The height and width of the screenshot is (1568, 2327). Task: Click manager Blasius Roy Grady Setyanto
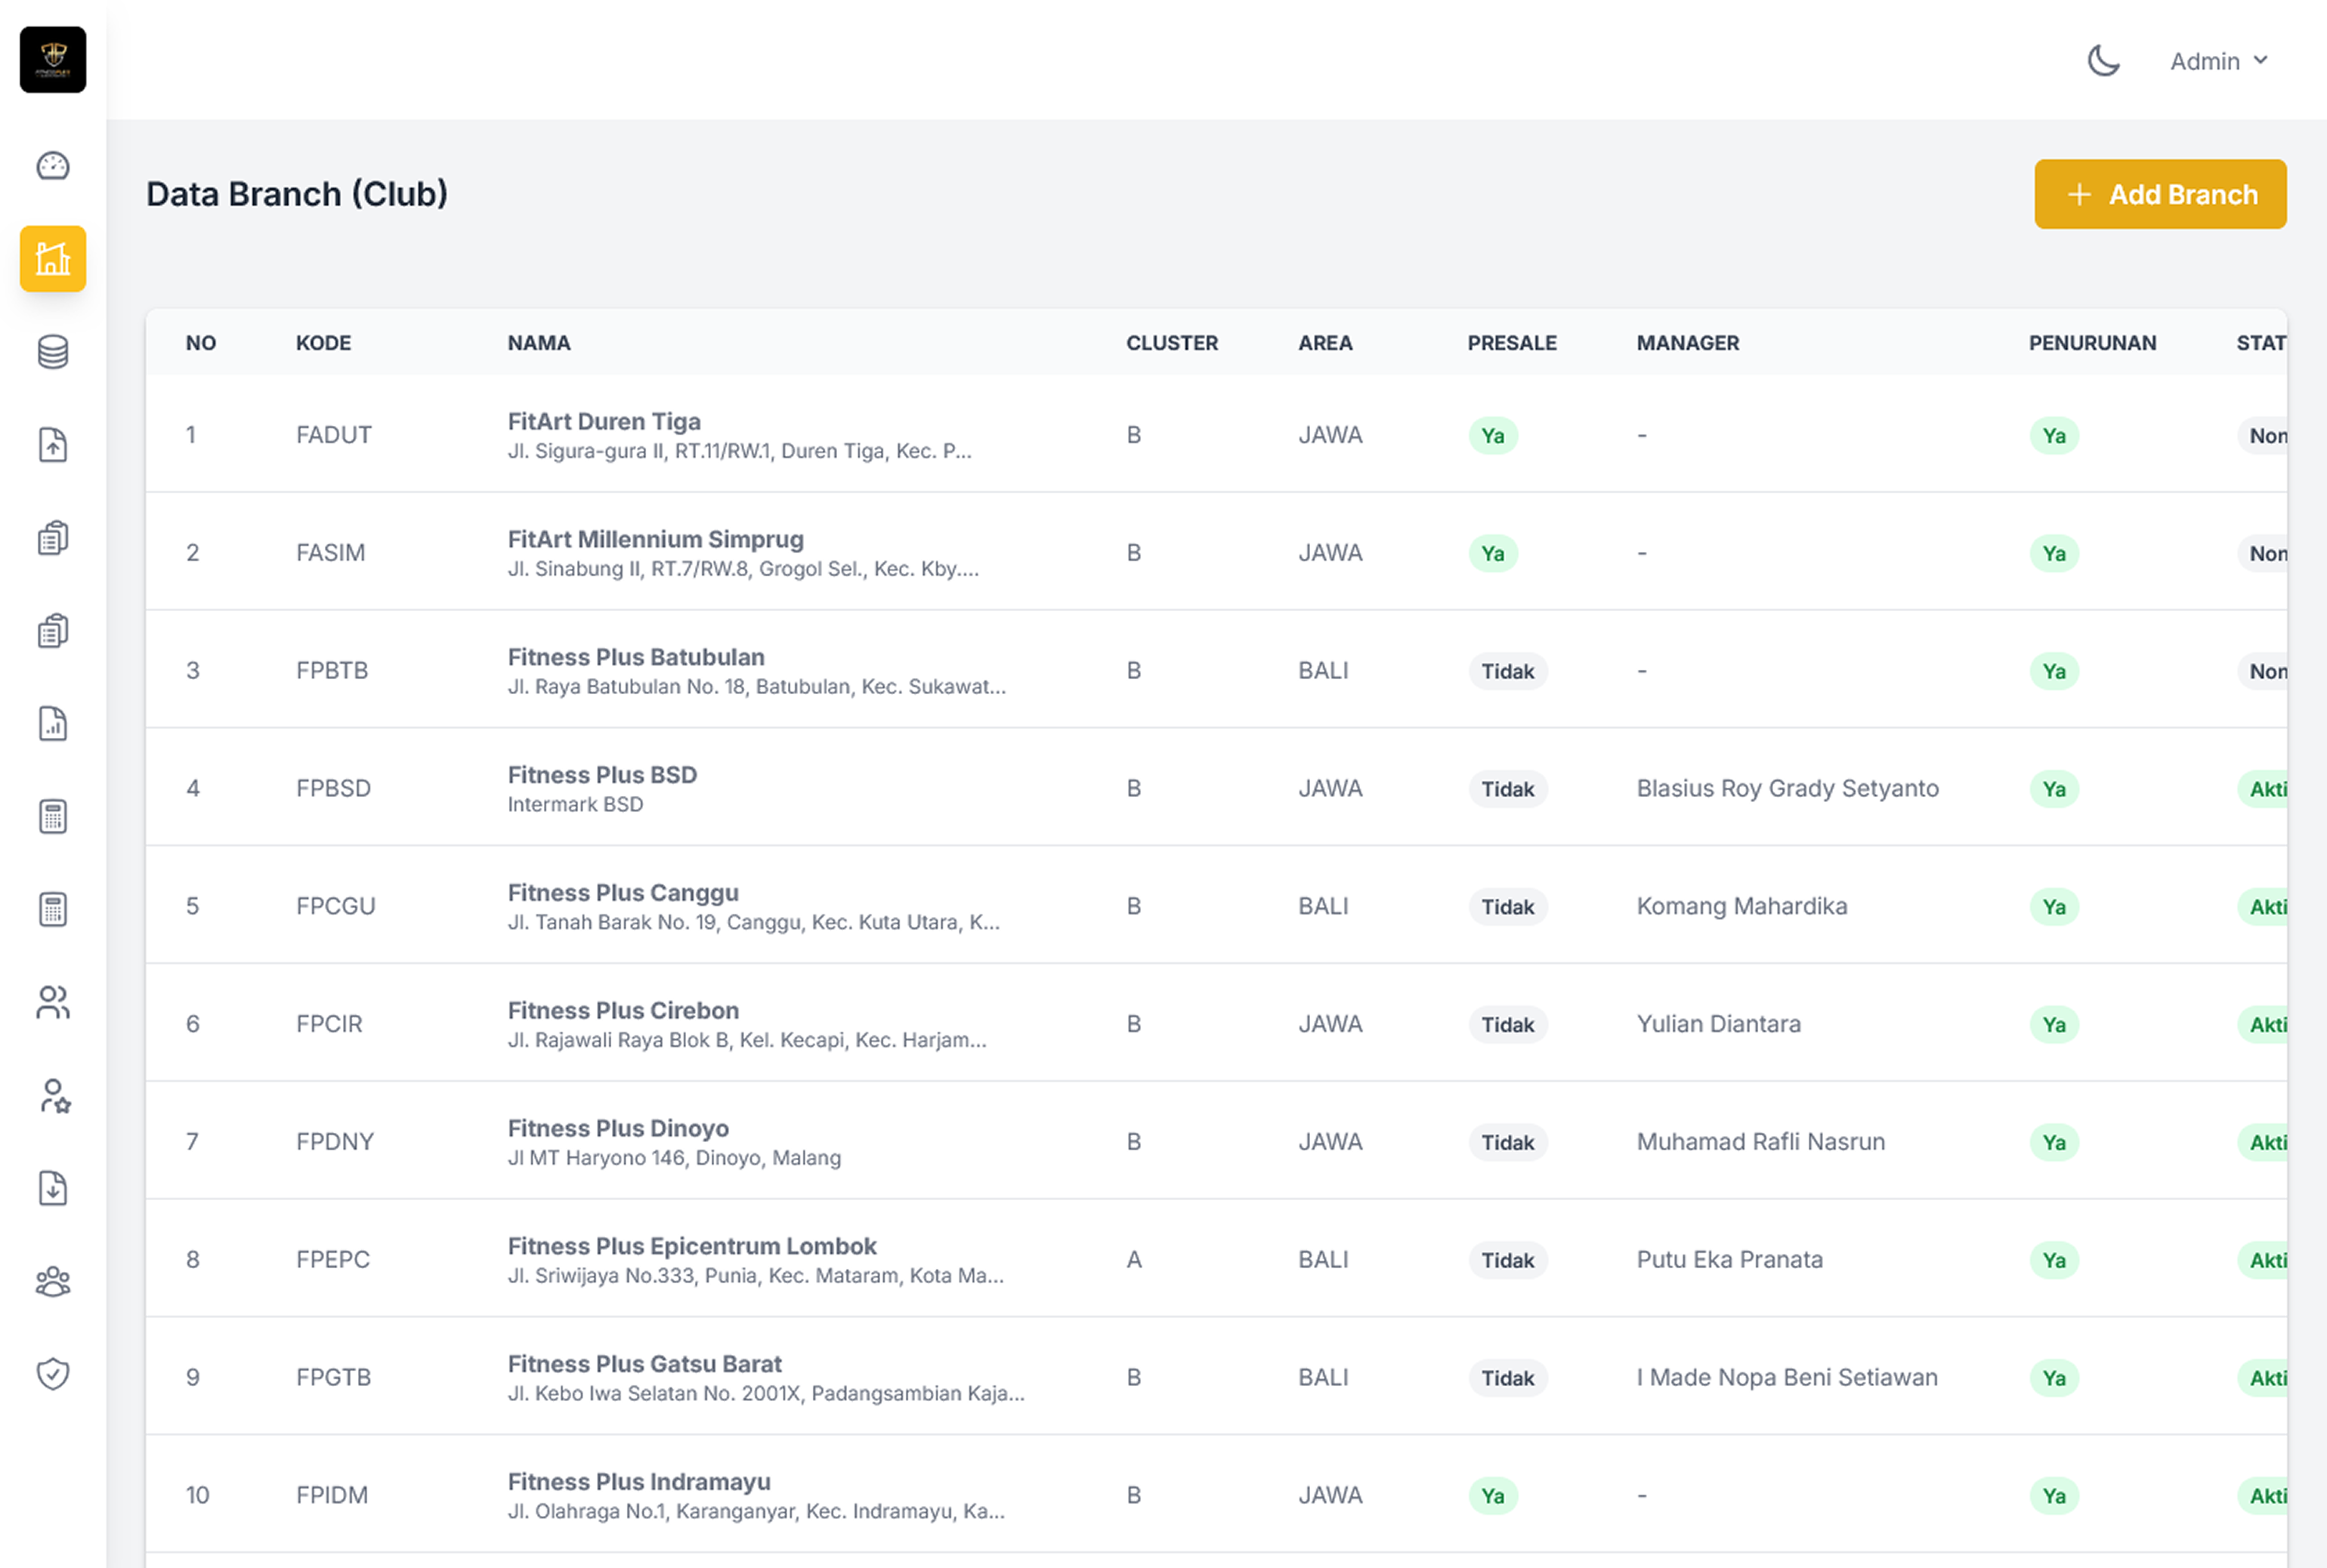(x=1788, y=789)
